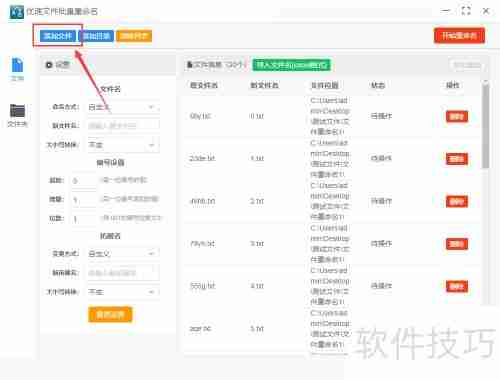Open the case conversion dropdown under 拓展名
The image size is (500, 380).
(123, 292)
